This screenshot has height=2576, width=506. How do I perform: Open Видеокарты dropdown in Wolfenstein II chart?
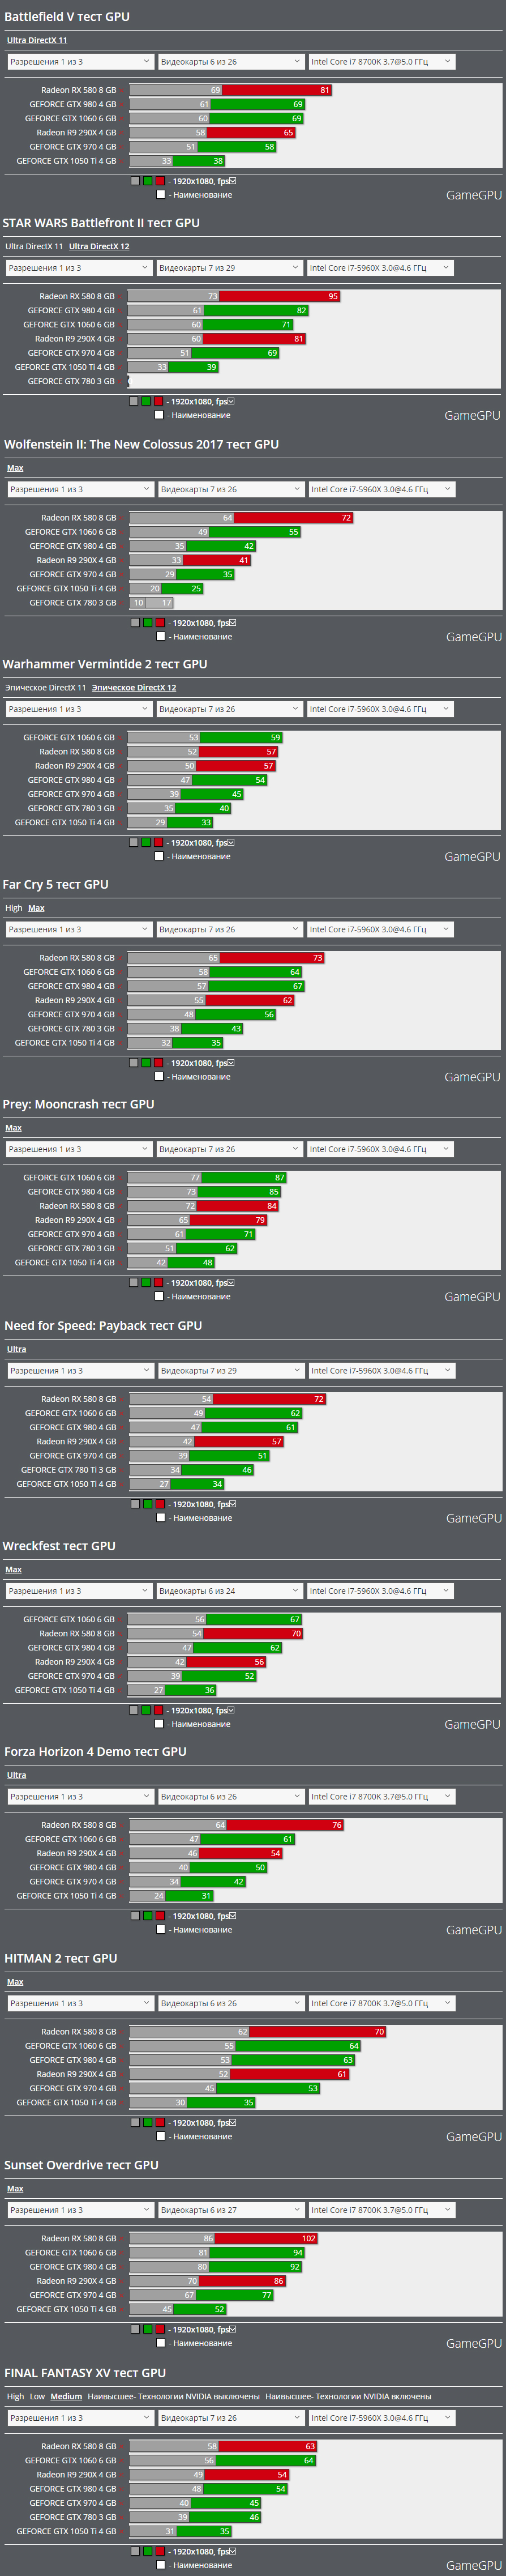pyautogui.click(x=230, y=490)
